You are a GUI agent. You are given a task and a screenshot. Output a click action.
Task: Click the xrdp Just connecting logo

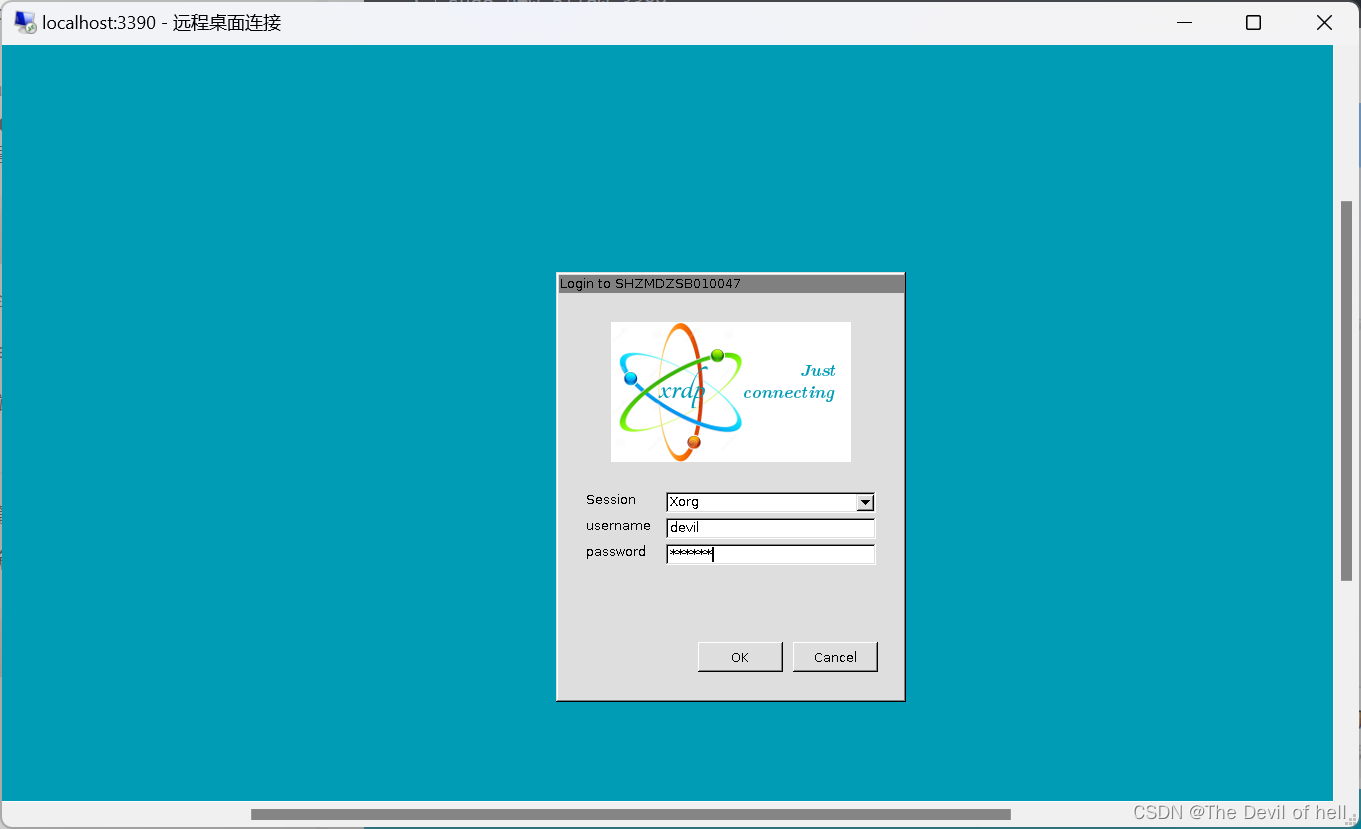pos(731,392)
